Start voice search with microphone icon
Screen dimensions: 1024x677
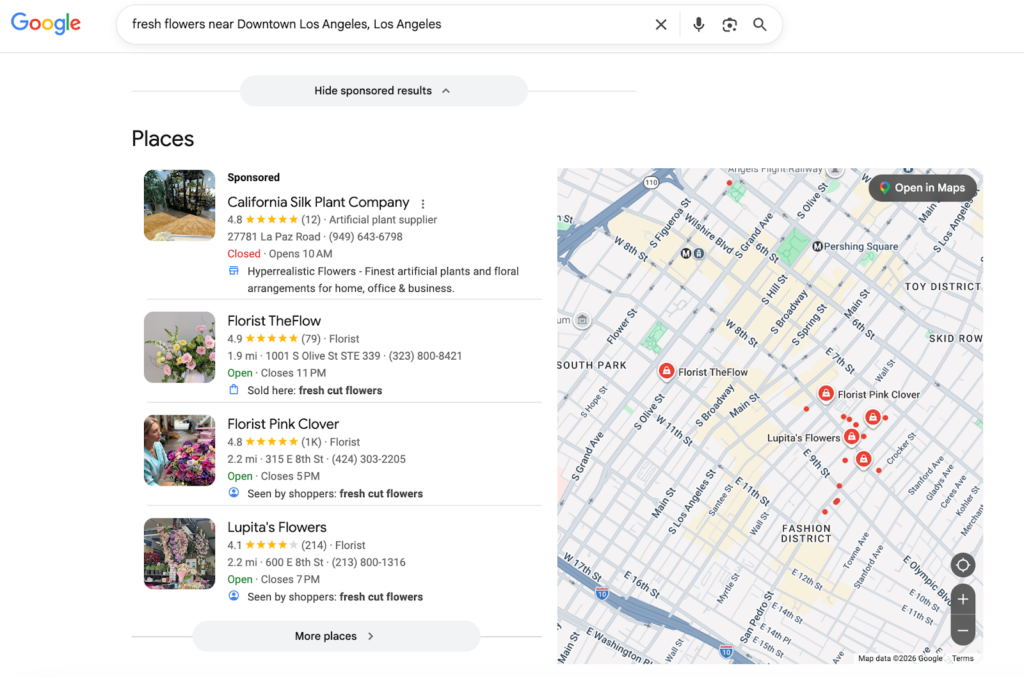[698, 25]
